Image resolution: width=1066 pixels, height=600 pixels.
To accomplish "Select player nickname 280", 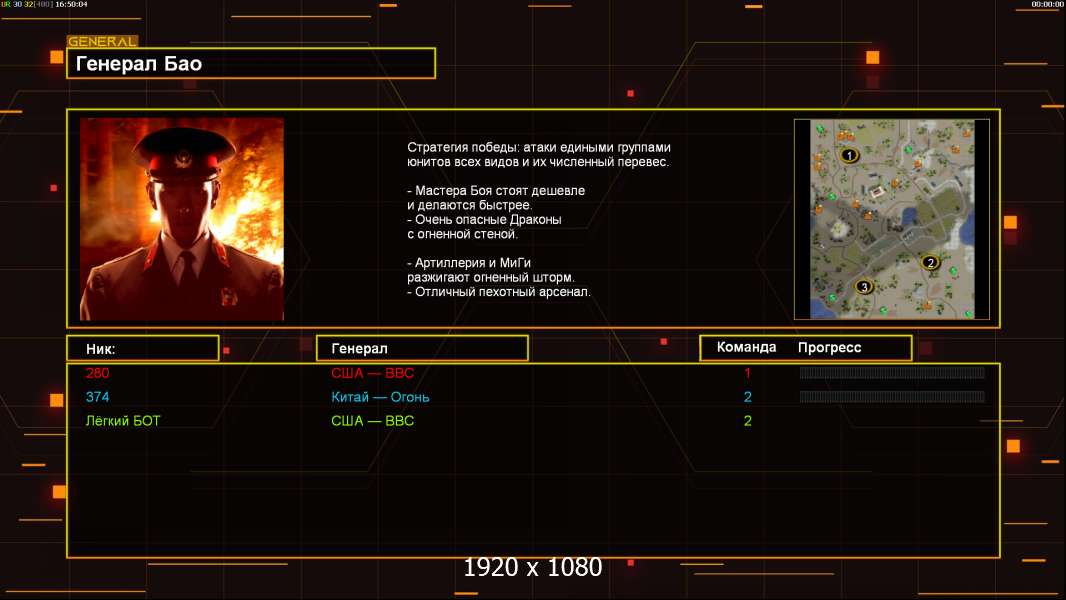I will click(97, 373).
